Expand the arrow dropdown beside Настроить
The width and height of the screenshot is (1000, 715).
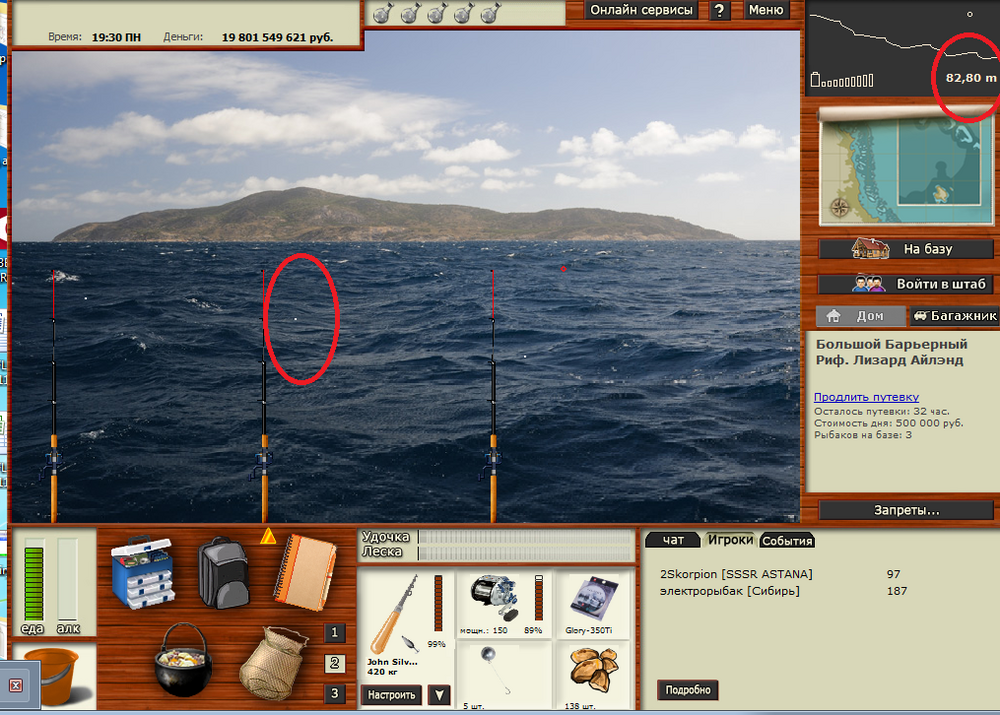click(x=438, y=694)
